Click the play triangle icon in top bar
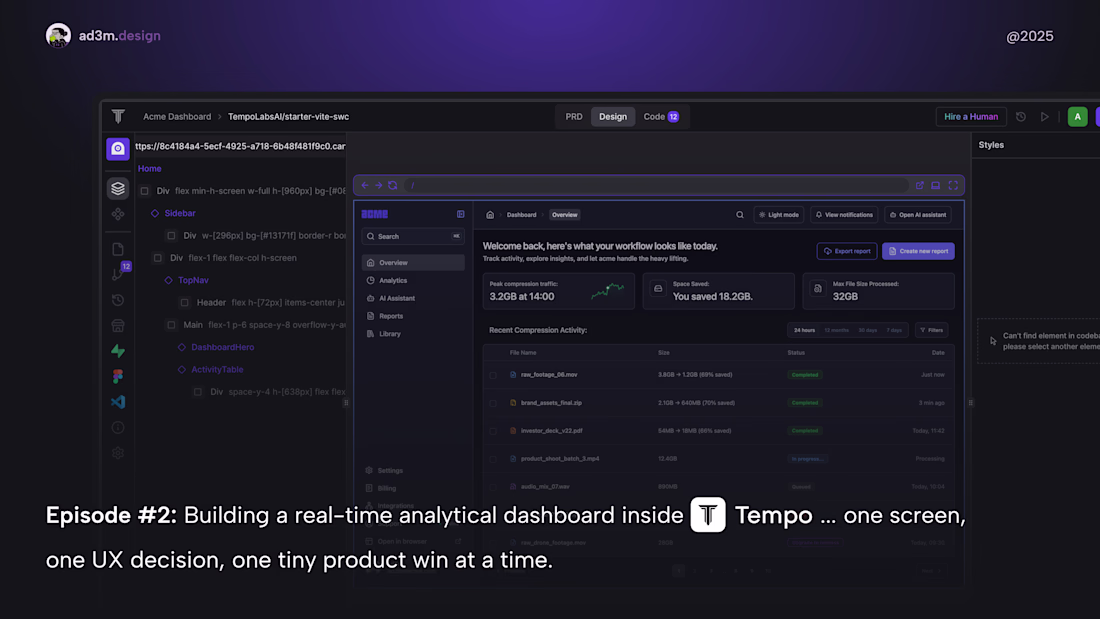 point(1045,117)
